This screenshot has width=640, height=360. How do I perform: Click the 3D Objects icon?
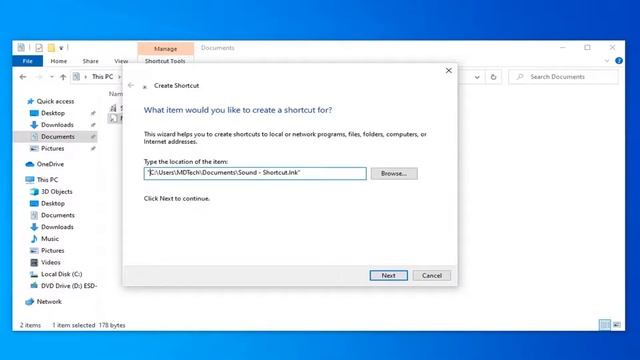(34, 191)
